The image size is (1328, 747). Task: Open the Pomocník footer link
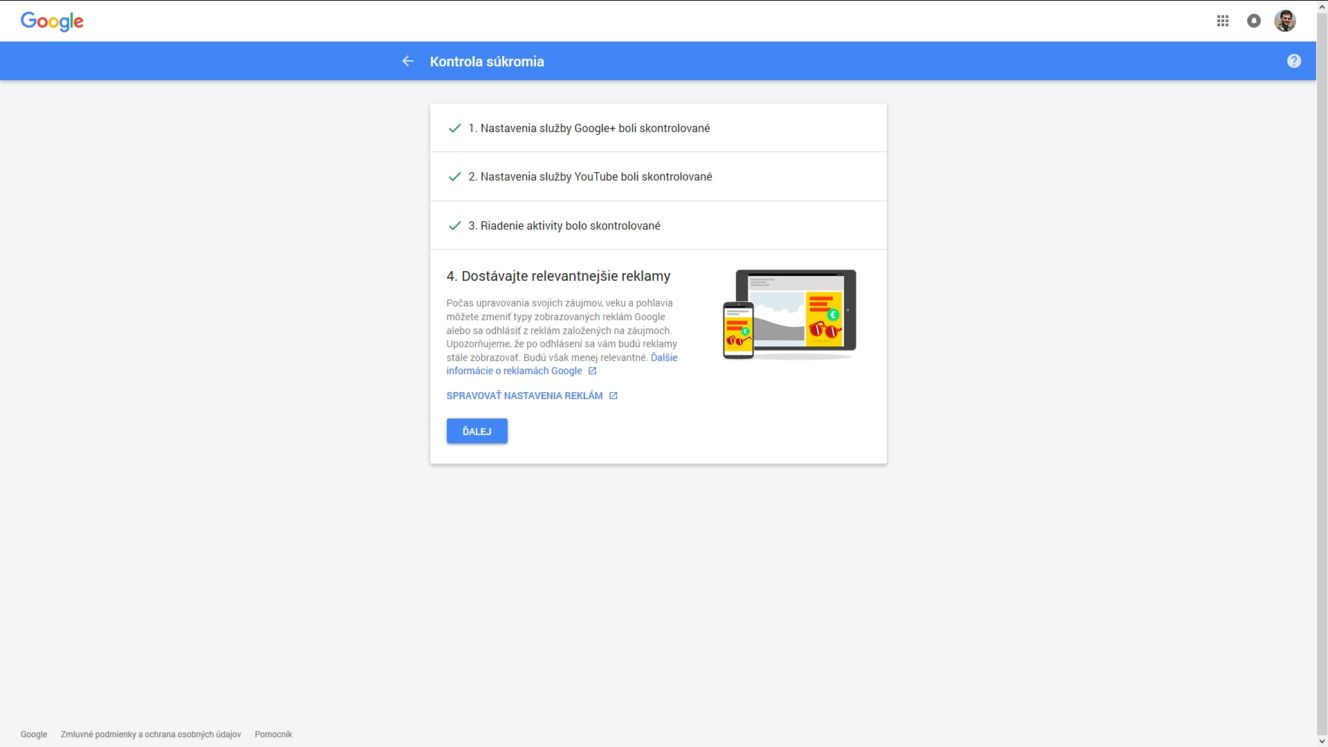[x=274, y=734]
